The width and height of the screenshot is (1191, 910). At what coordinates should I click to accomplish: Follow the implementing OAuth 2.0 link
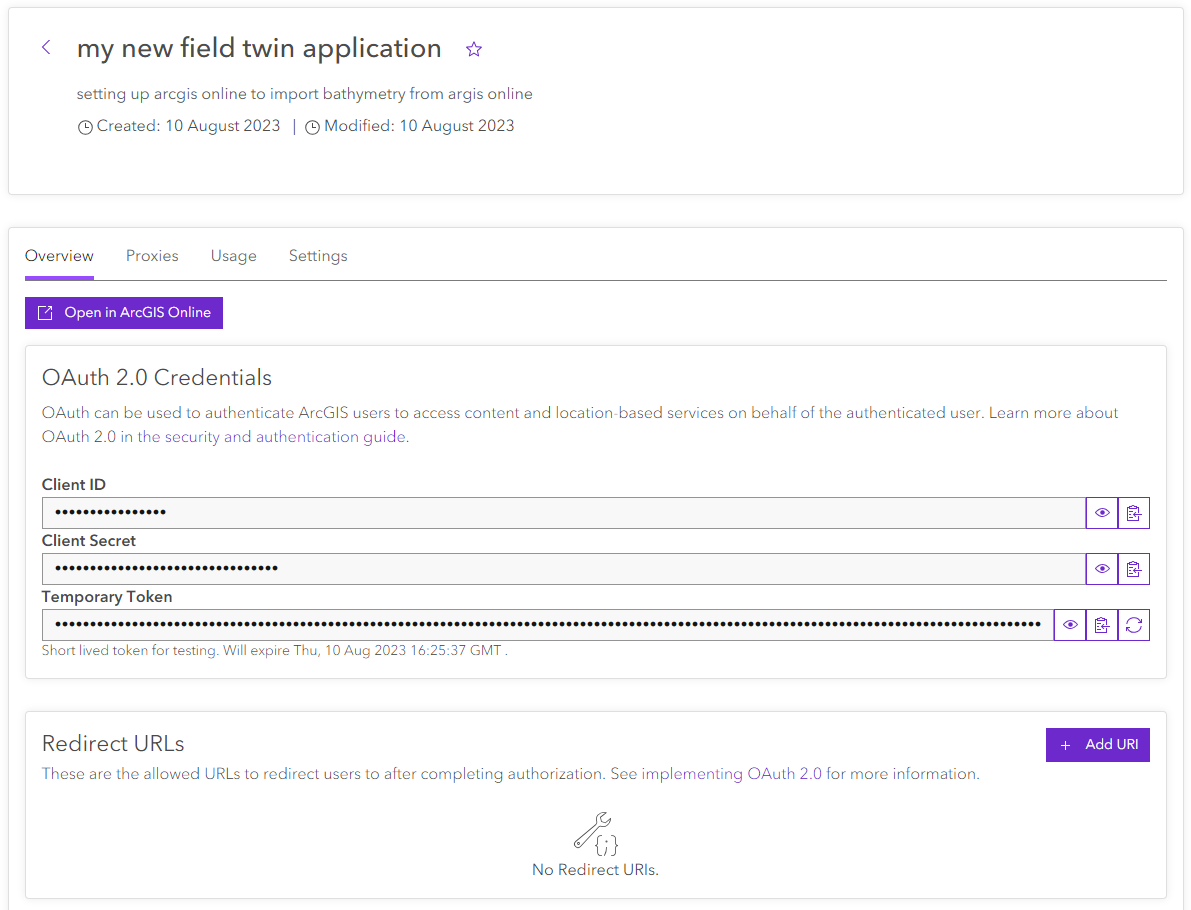(731, 774)
